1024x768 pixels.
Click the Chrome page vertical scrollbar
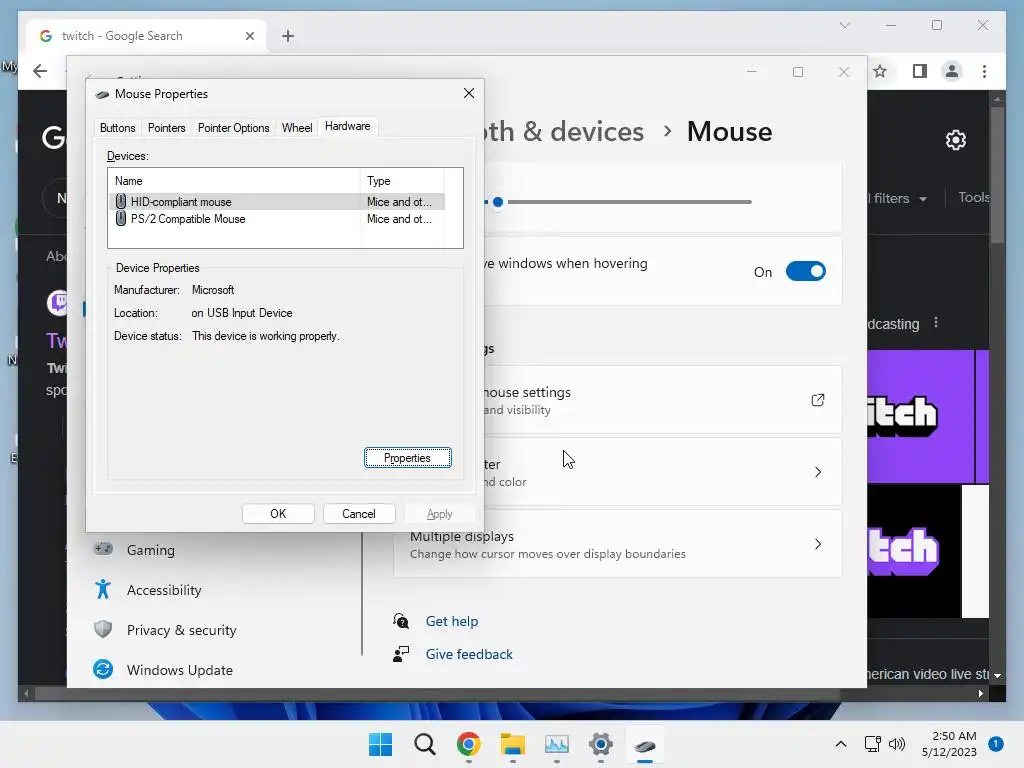tap(997, 175)
